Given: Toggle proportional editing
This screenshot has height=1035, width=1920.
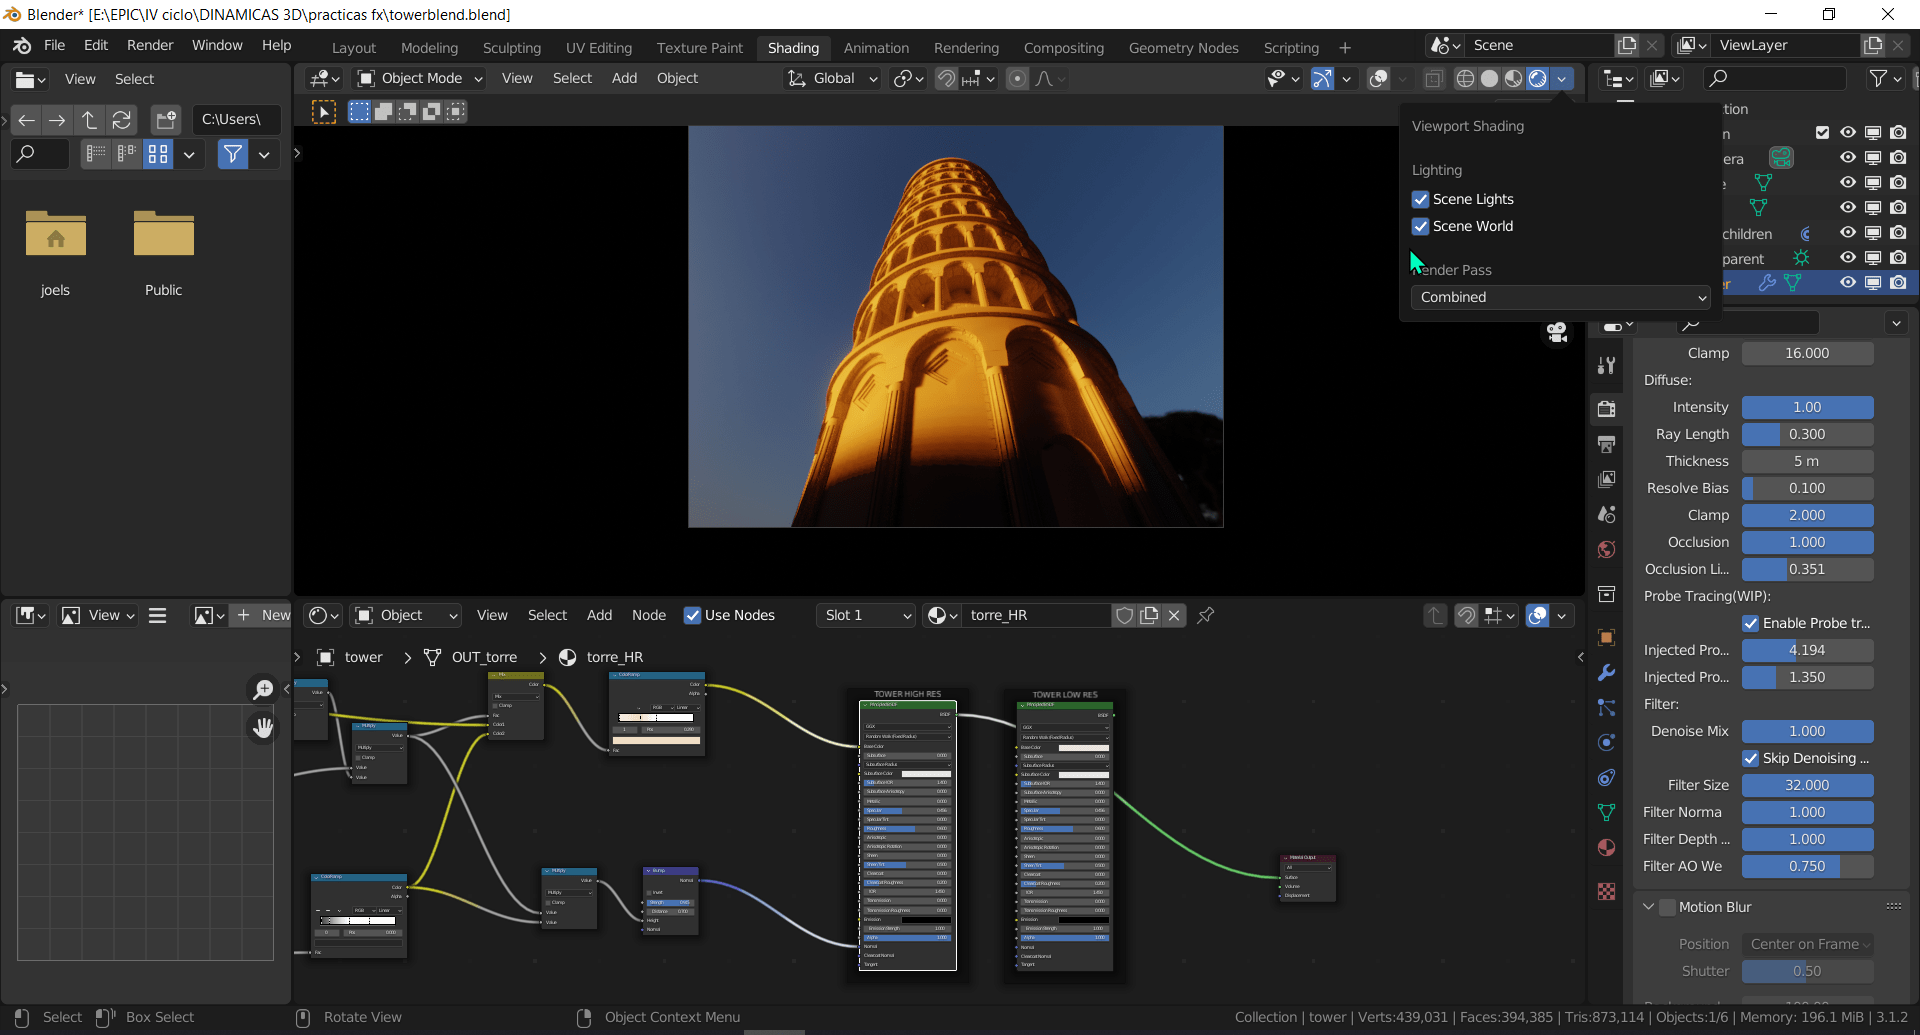Looking at the screenshot, I should point(1017,79).
